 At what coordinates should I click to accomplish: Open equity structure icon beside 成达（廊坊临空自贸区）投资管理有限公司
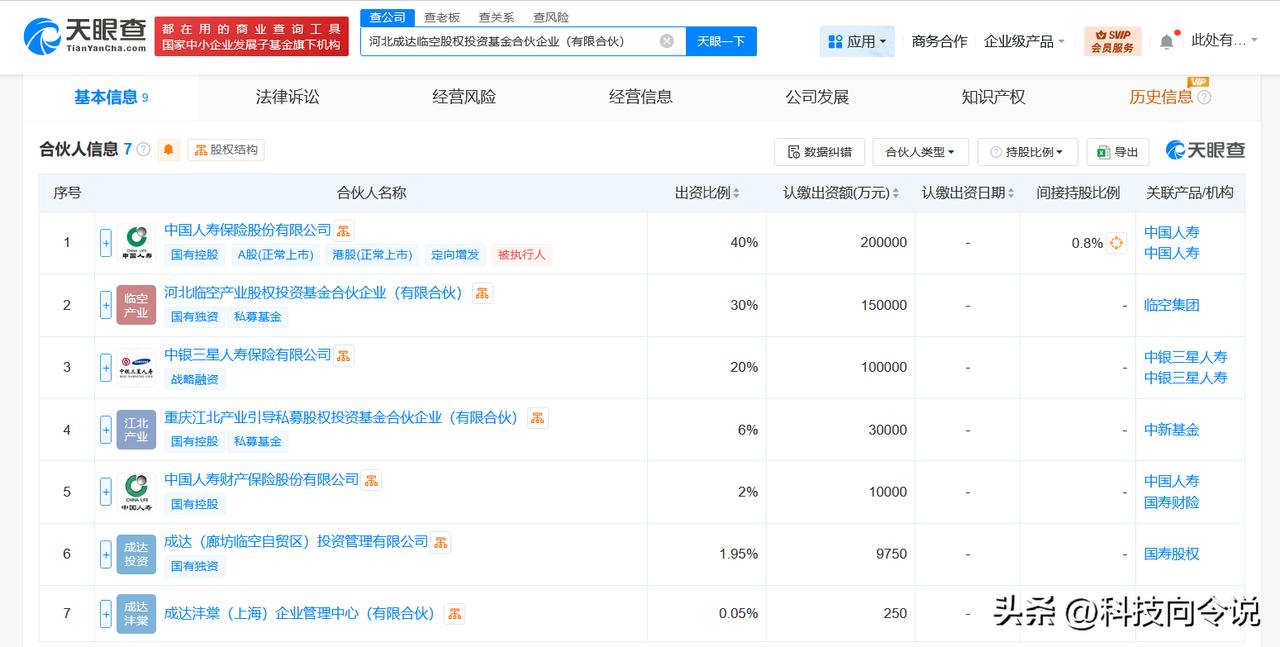(440, 542)
